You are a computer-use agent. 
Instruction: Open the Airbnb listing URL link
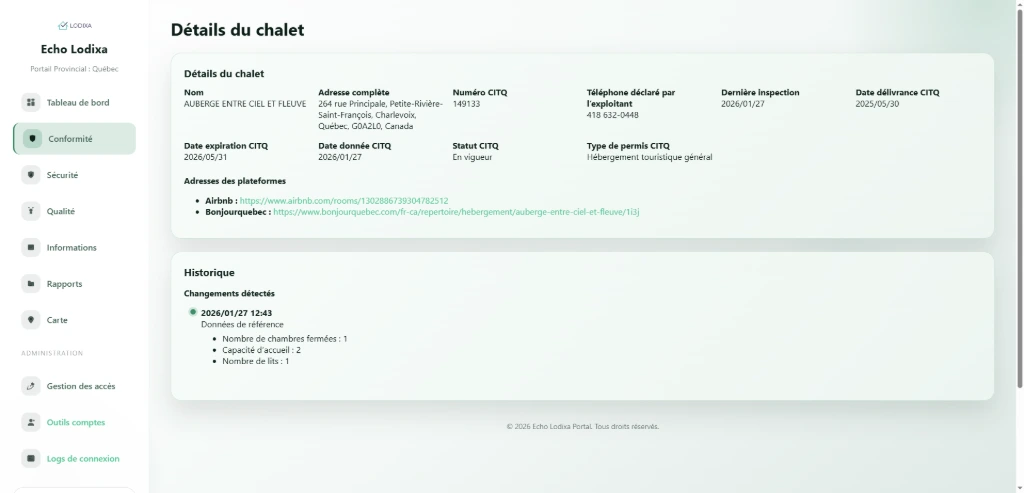344,201
